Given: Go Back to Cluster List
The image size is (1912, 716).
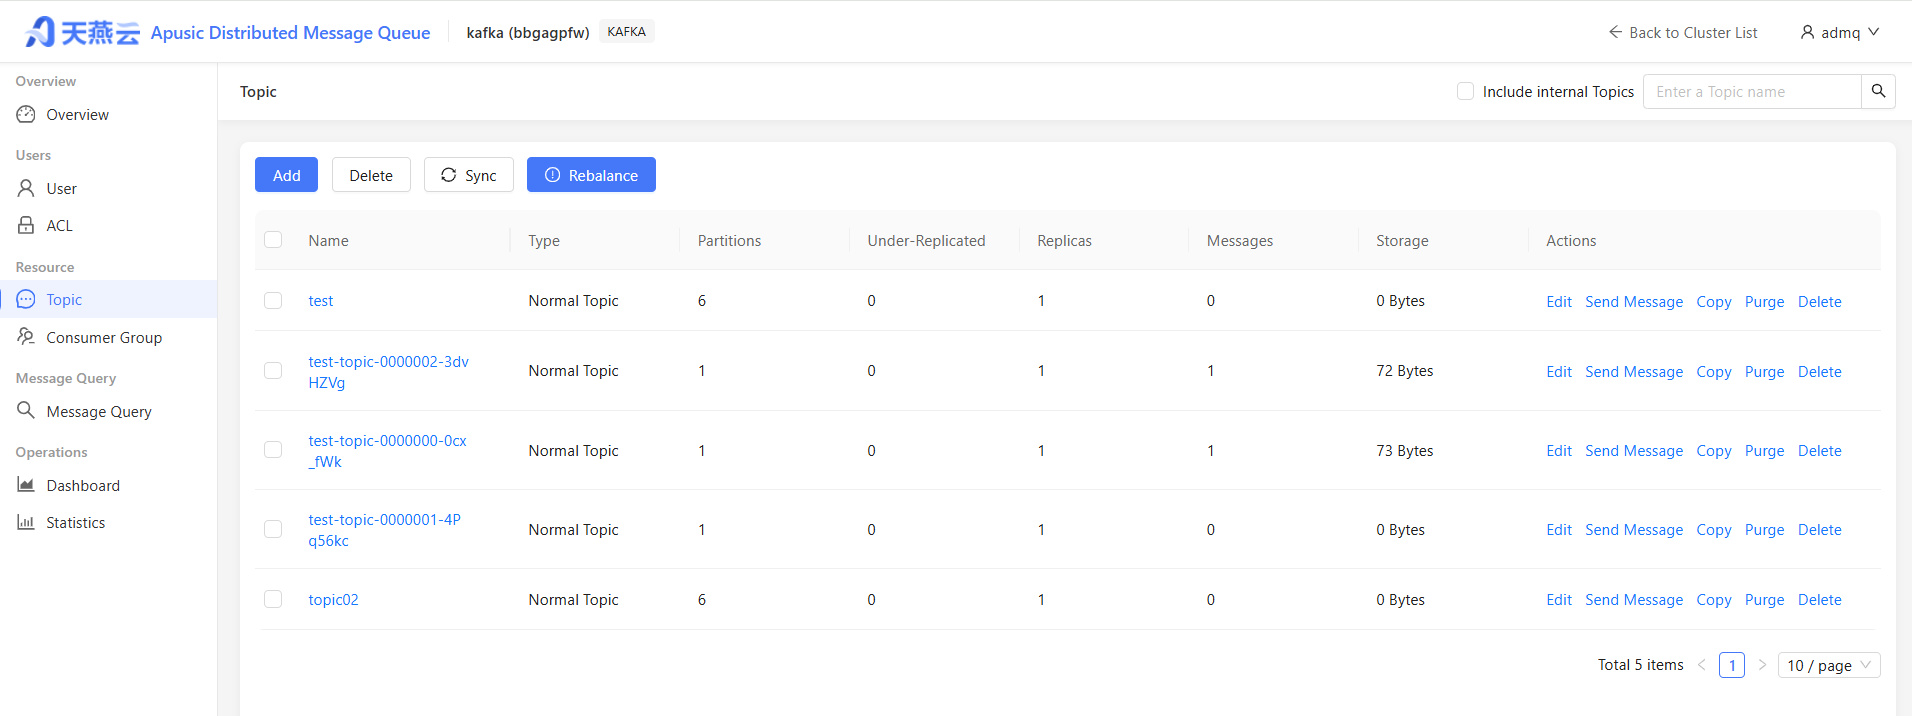Looking at the screenshot, I should tap(1683, 32).
